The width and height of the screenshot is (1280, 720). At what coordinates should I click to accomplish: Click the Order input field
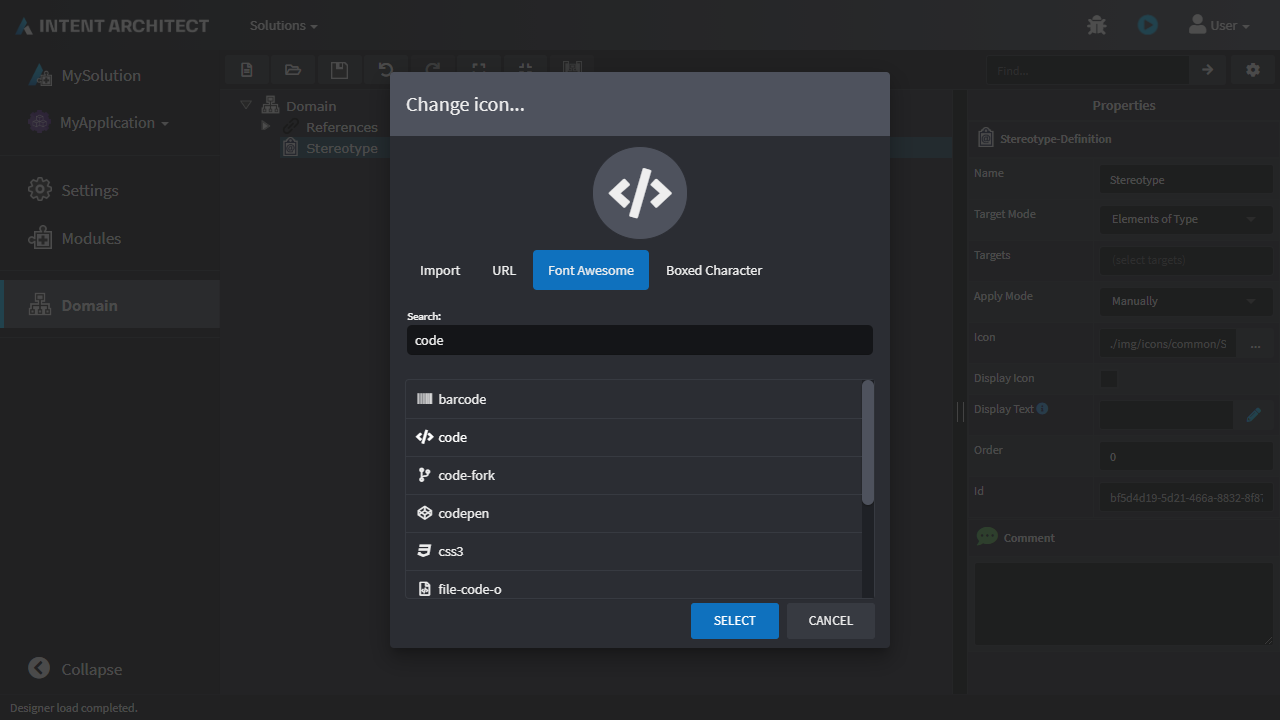point(1186,456)
